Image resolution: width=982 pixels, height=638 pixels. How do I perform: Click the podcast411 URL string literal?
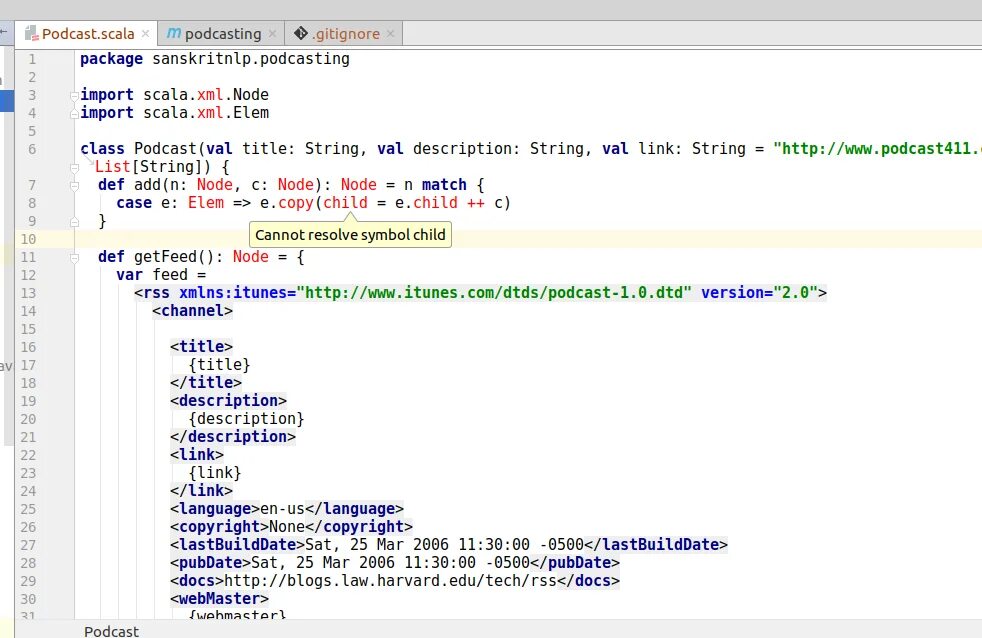(x=877, y=148)
